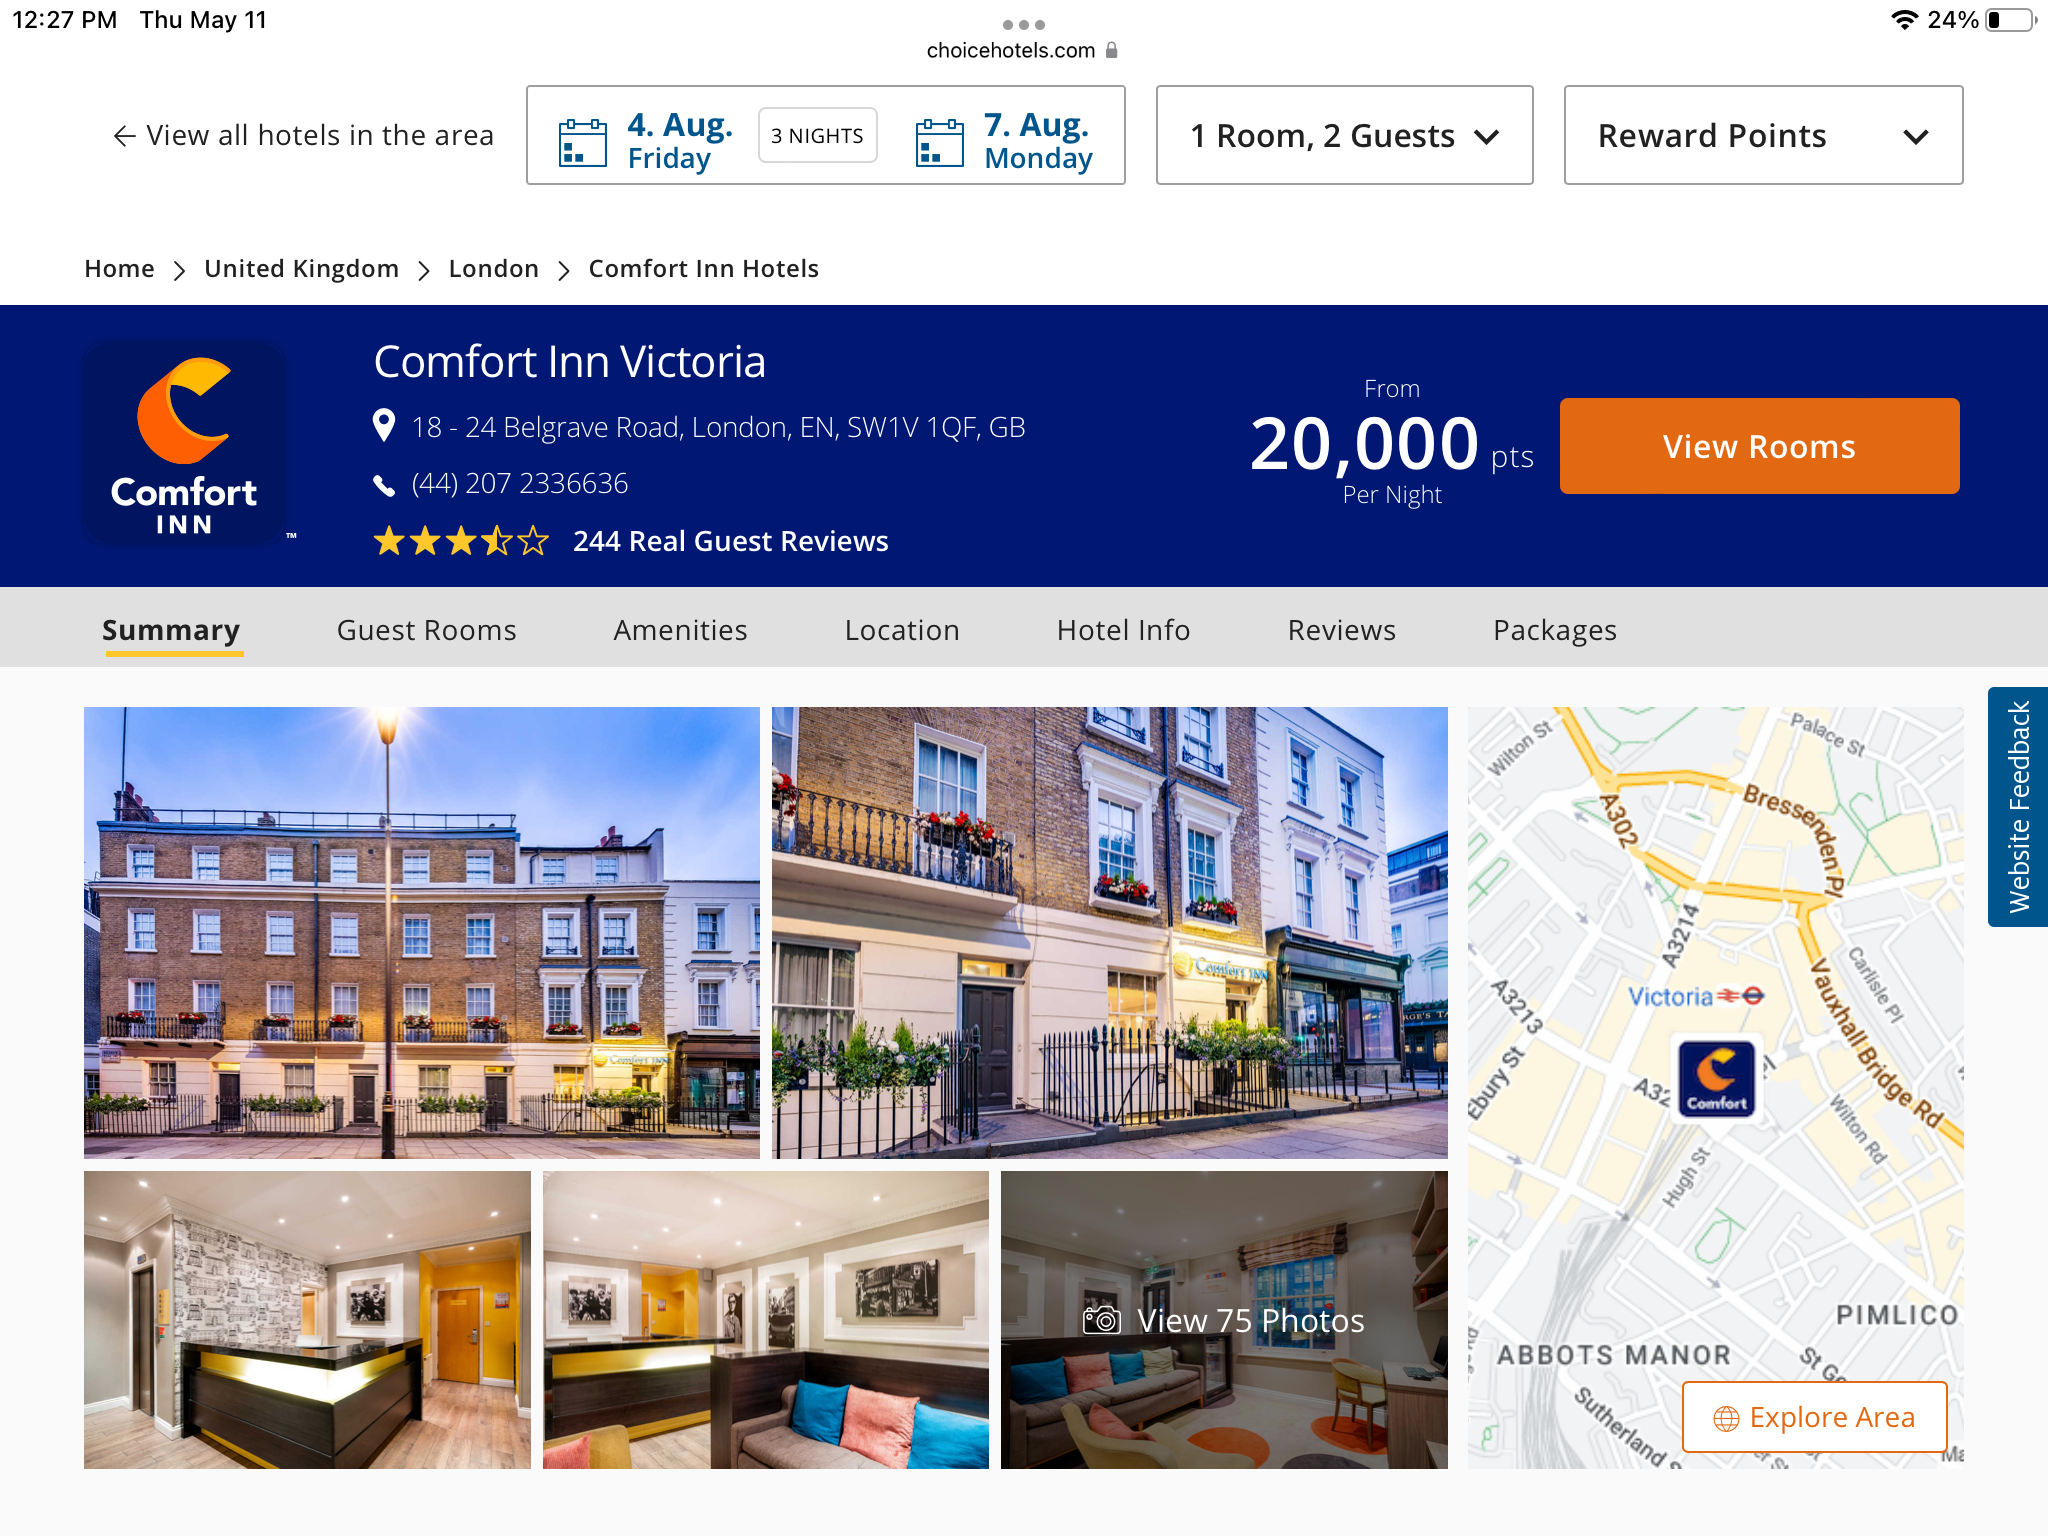
Task: Click the Explore Area button
Action: point(1814,1417)
